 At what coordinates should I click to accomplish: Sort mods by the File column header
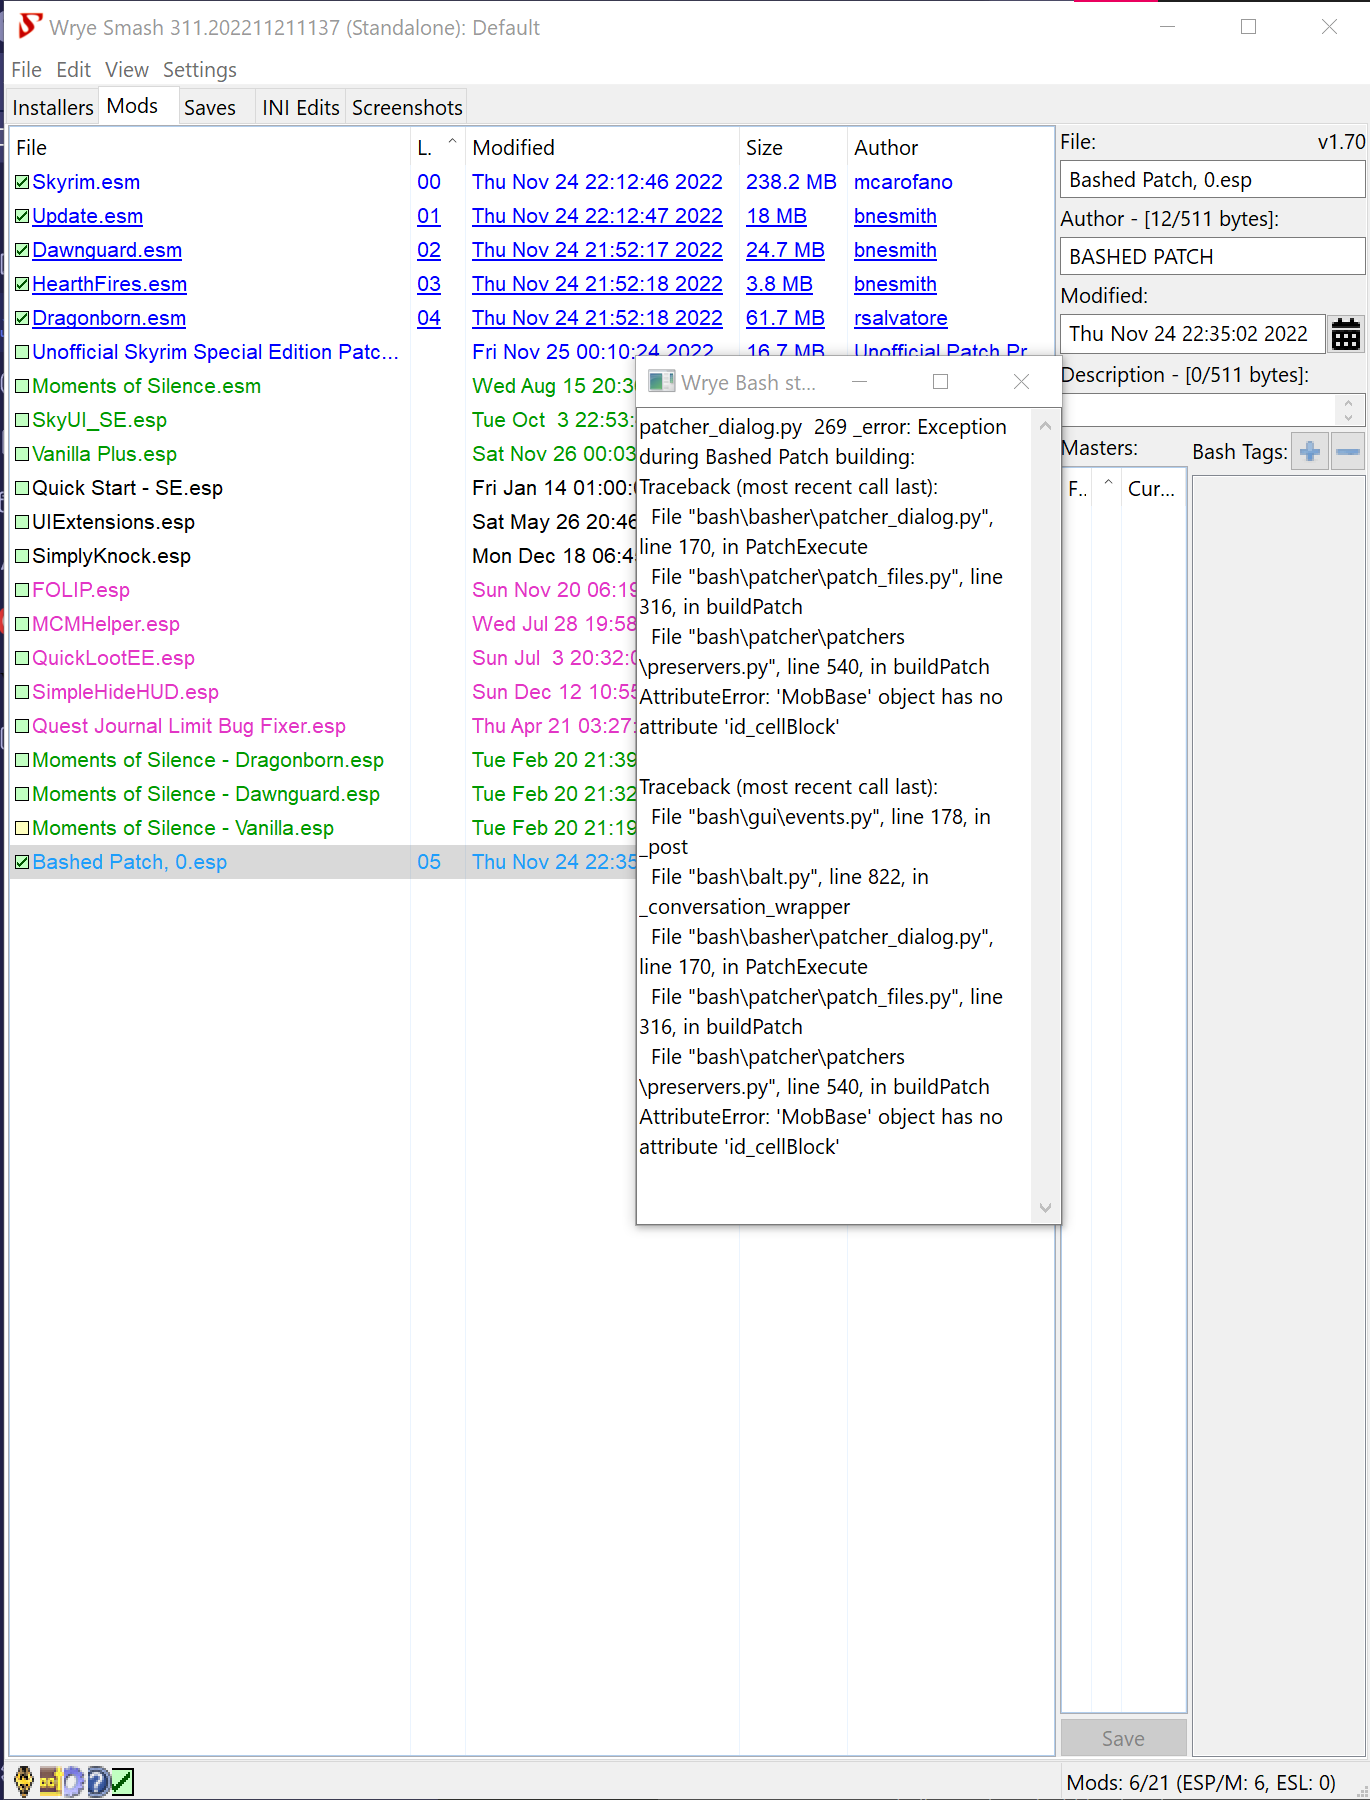point(210,147)
